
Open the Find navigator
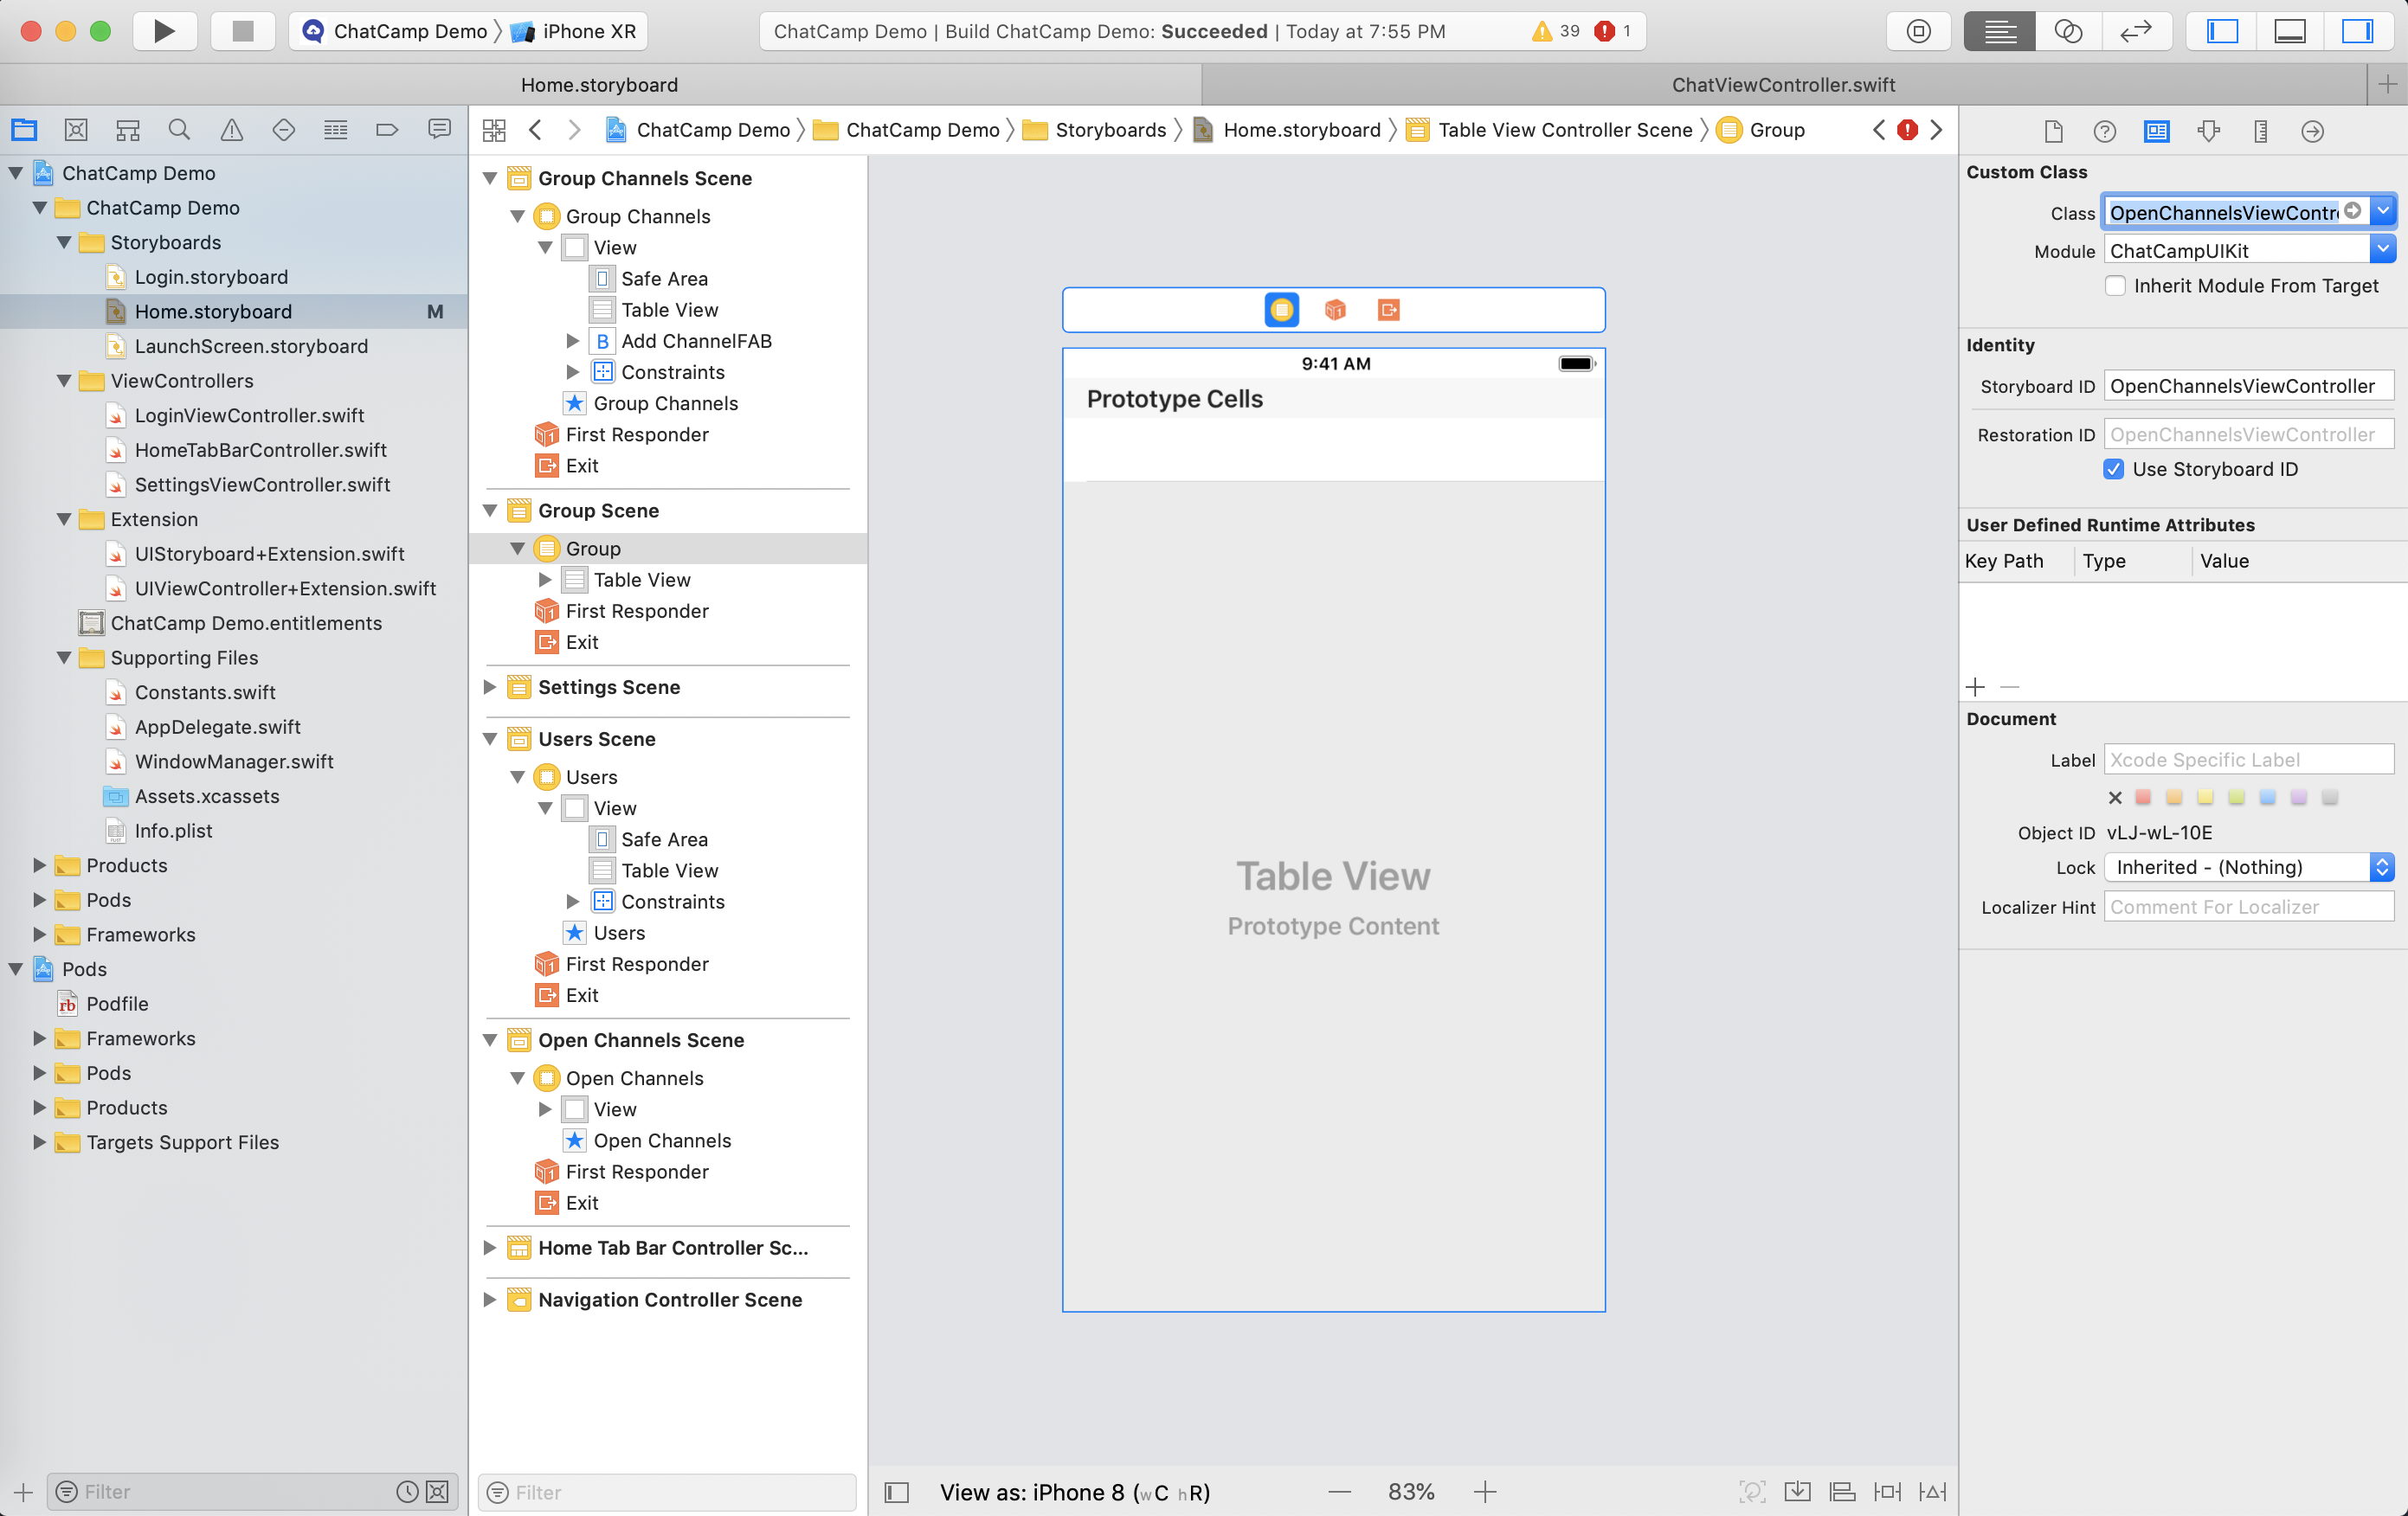click(x=179, y=130)
